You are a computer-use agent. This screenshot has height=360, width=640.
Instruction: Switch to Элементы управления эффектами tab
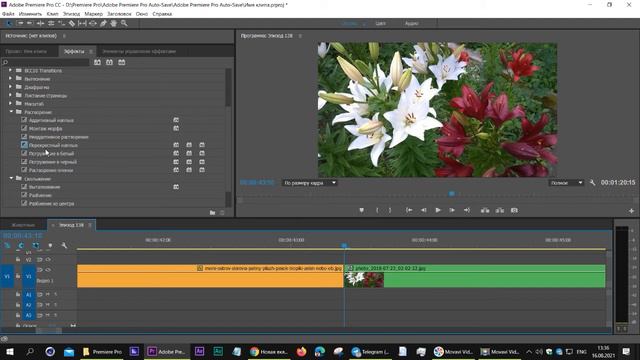(139, 51)
